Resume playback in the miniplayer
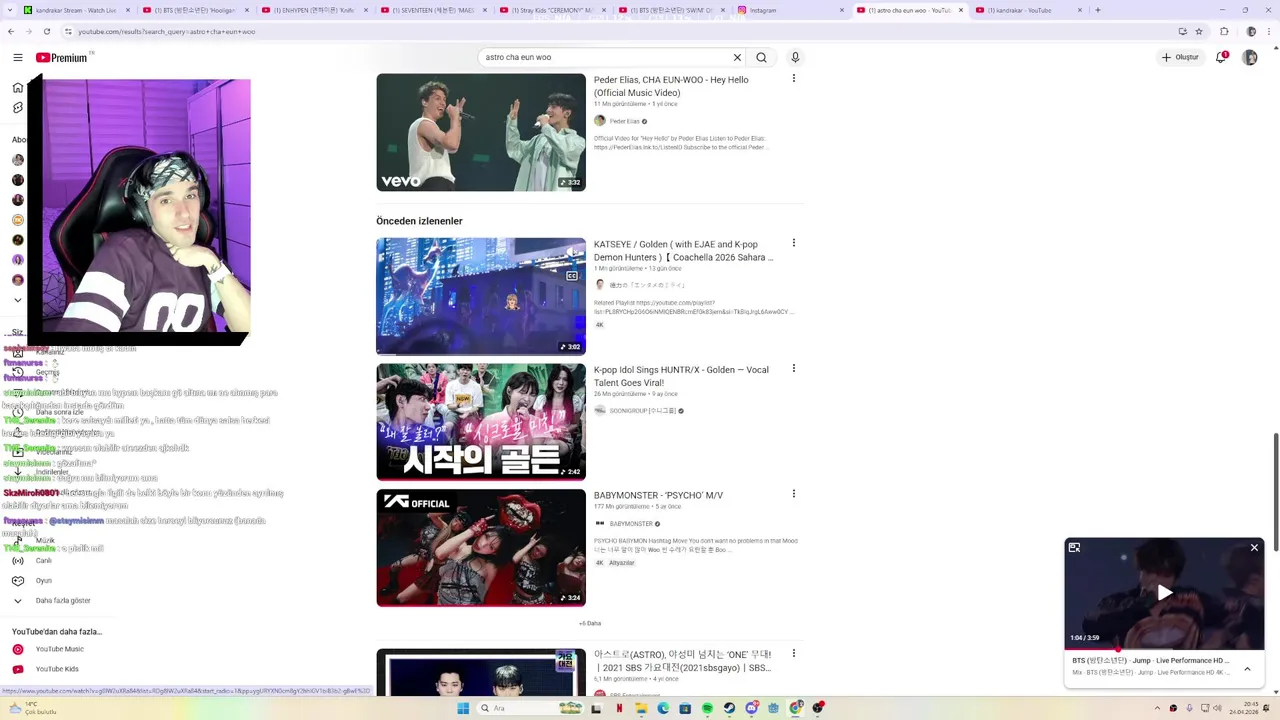The height and width of the screenshot is (720, 1280). [1164, 593]
